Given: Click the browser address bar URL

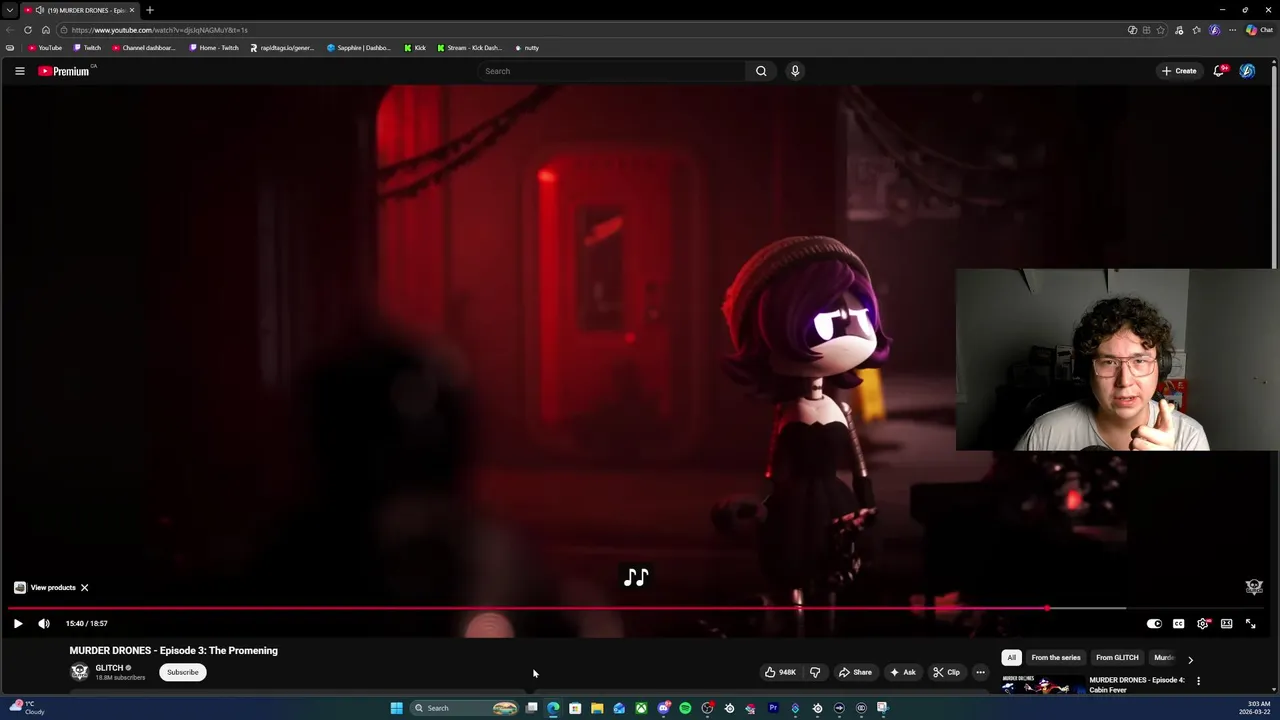Looking at the screenshot, I should click(x=159, y=30).
